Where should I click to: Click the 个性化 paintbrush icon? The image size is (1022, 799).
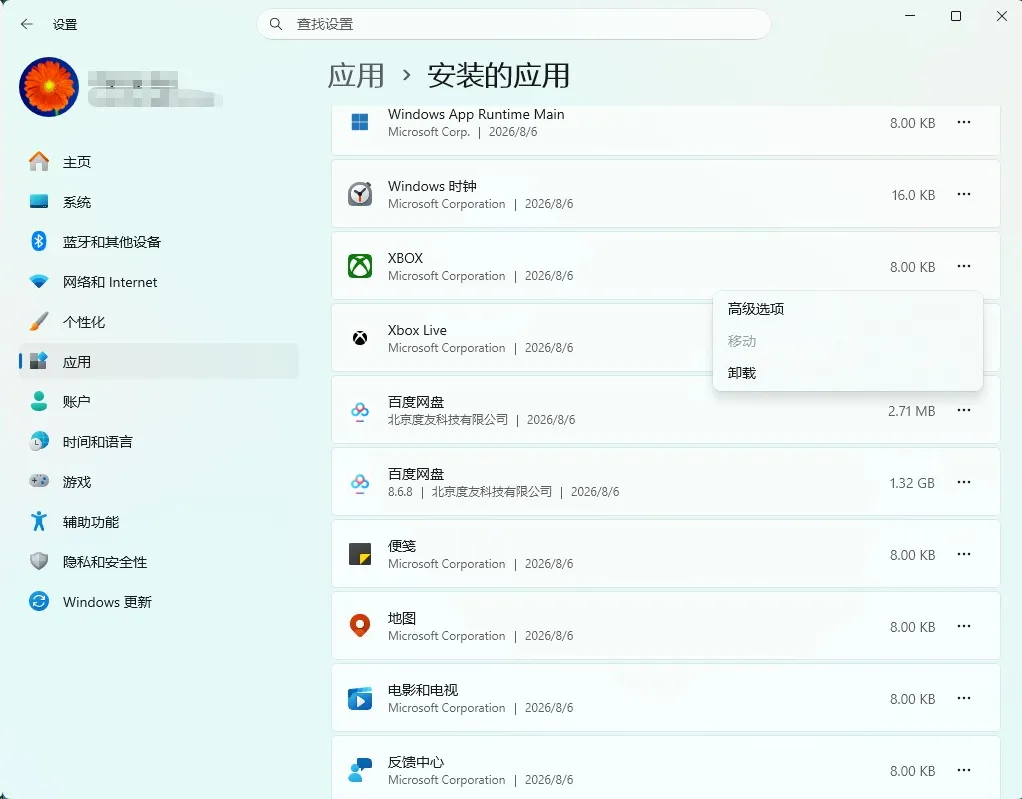pyautogui.click(x=39, y=321)
